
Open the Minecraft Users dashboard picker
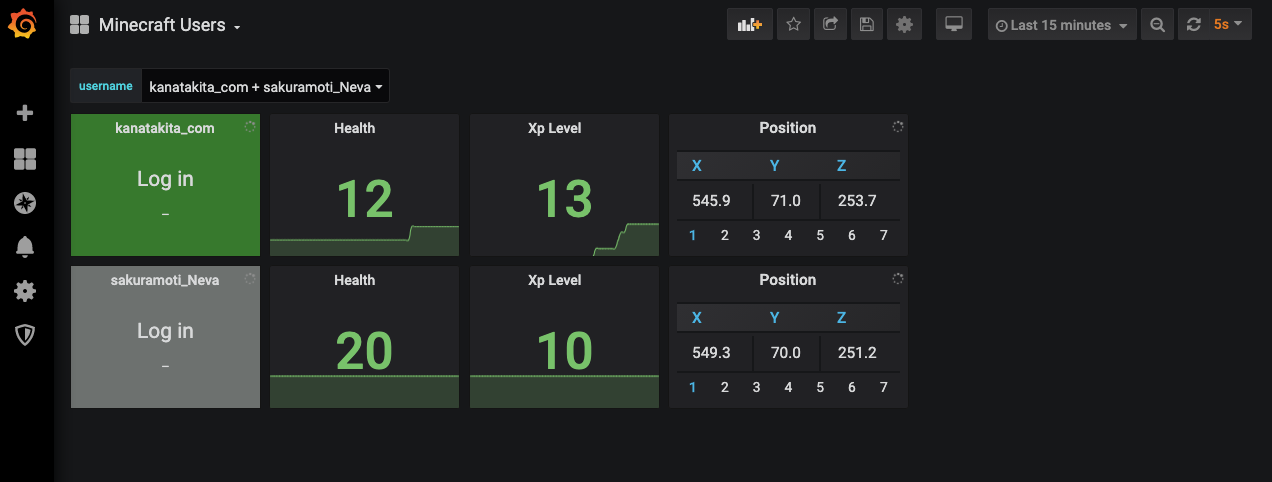155,25
